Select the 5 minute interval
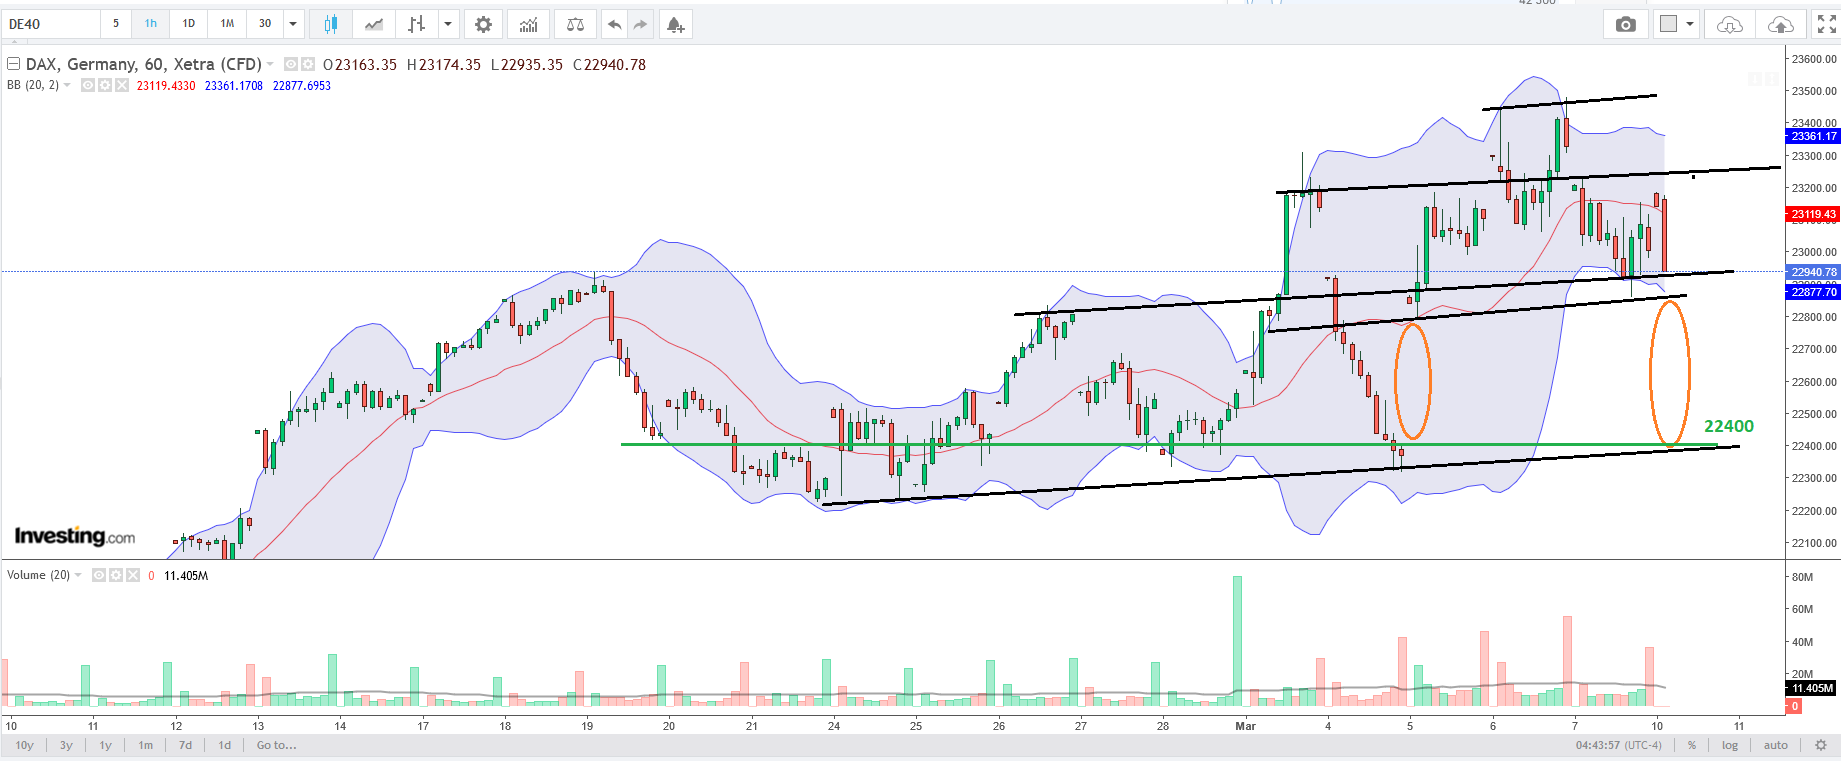The image size is (1841, 761). (116, 24)
